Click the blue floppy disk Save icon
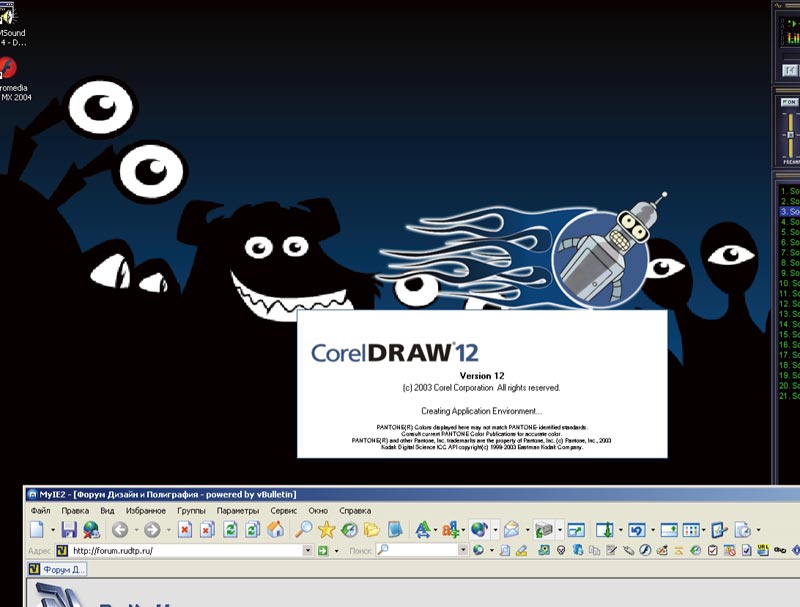This screenshot has width=800, height=607. [69, 530]
